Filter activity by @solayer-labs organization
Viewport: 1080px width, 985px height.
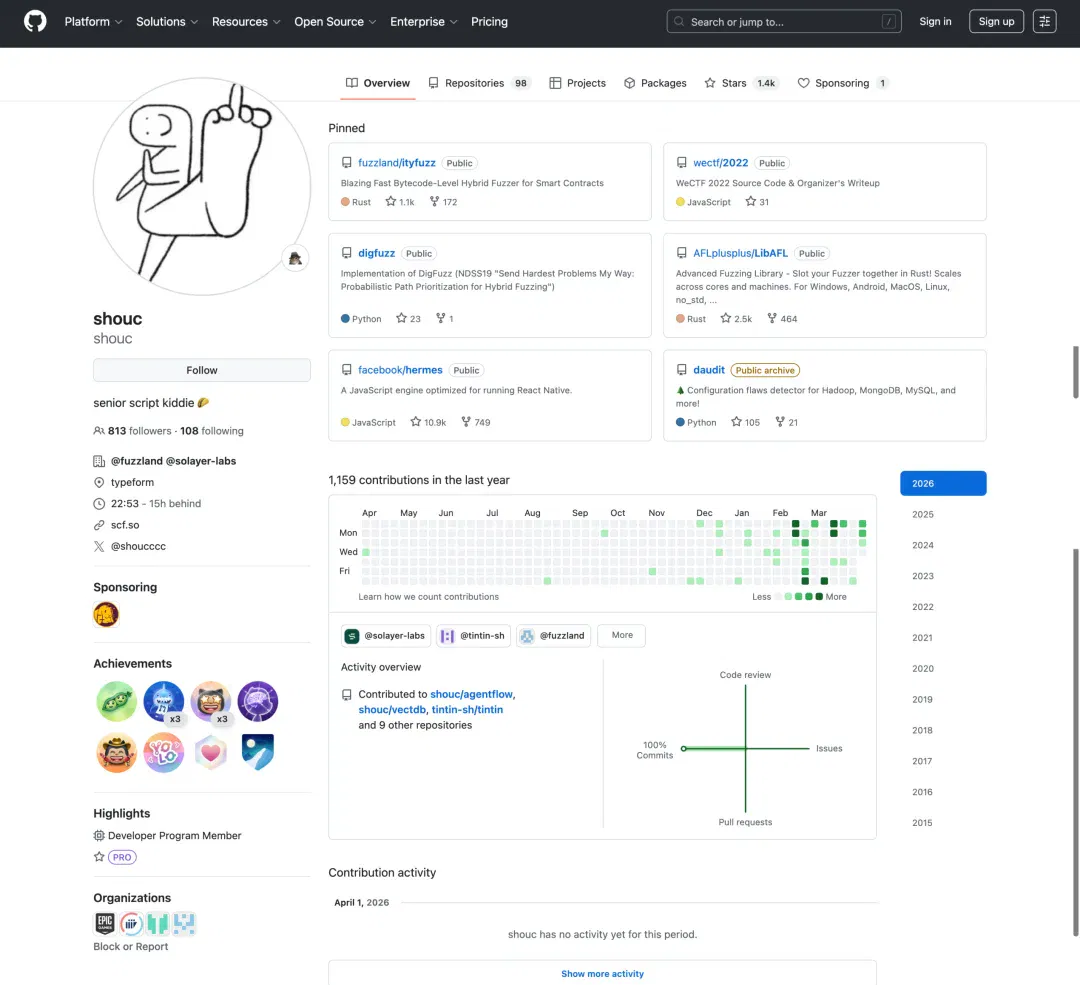pos(386,636)
